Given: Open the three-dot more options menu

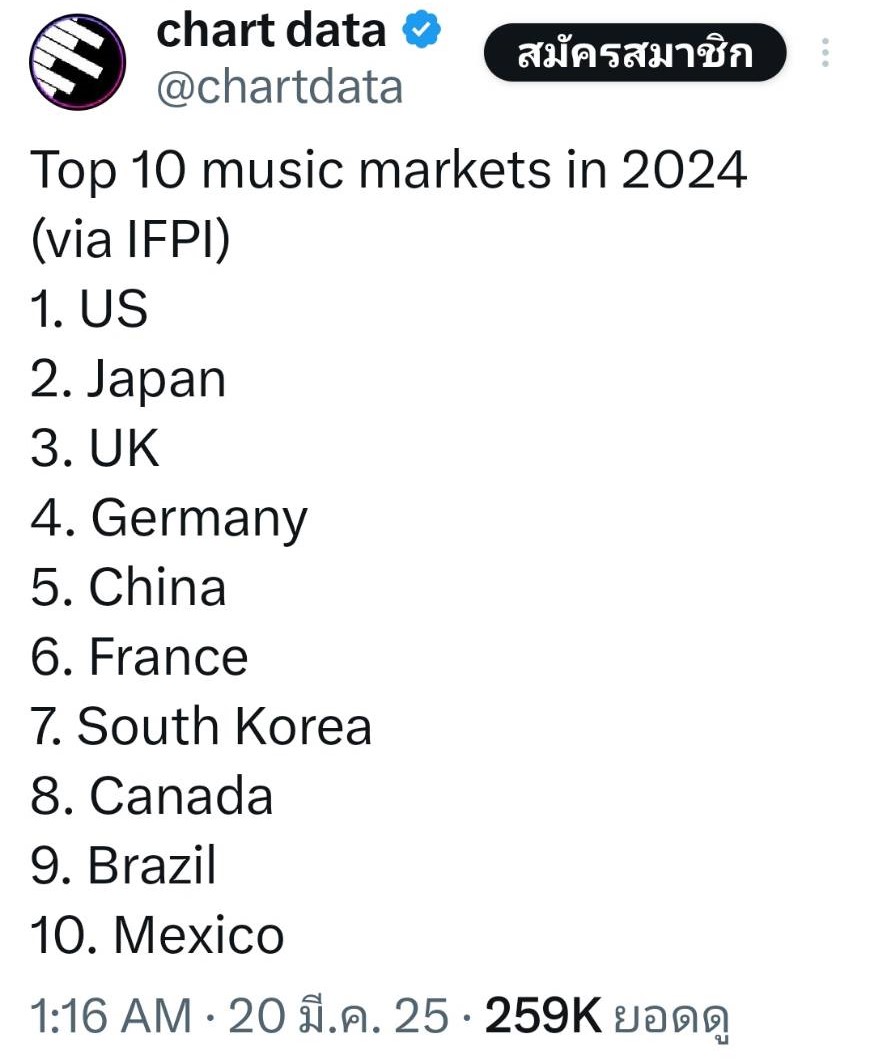Looking at the screenshot, I should coord(826,53).
